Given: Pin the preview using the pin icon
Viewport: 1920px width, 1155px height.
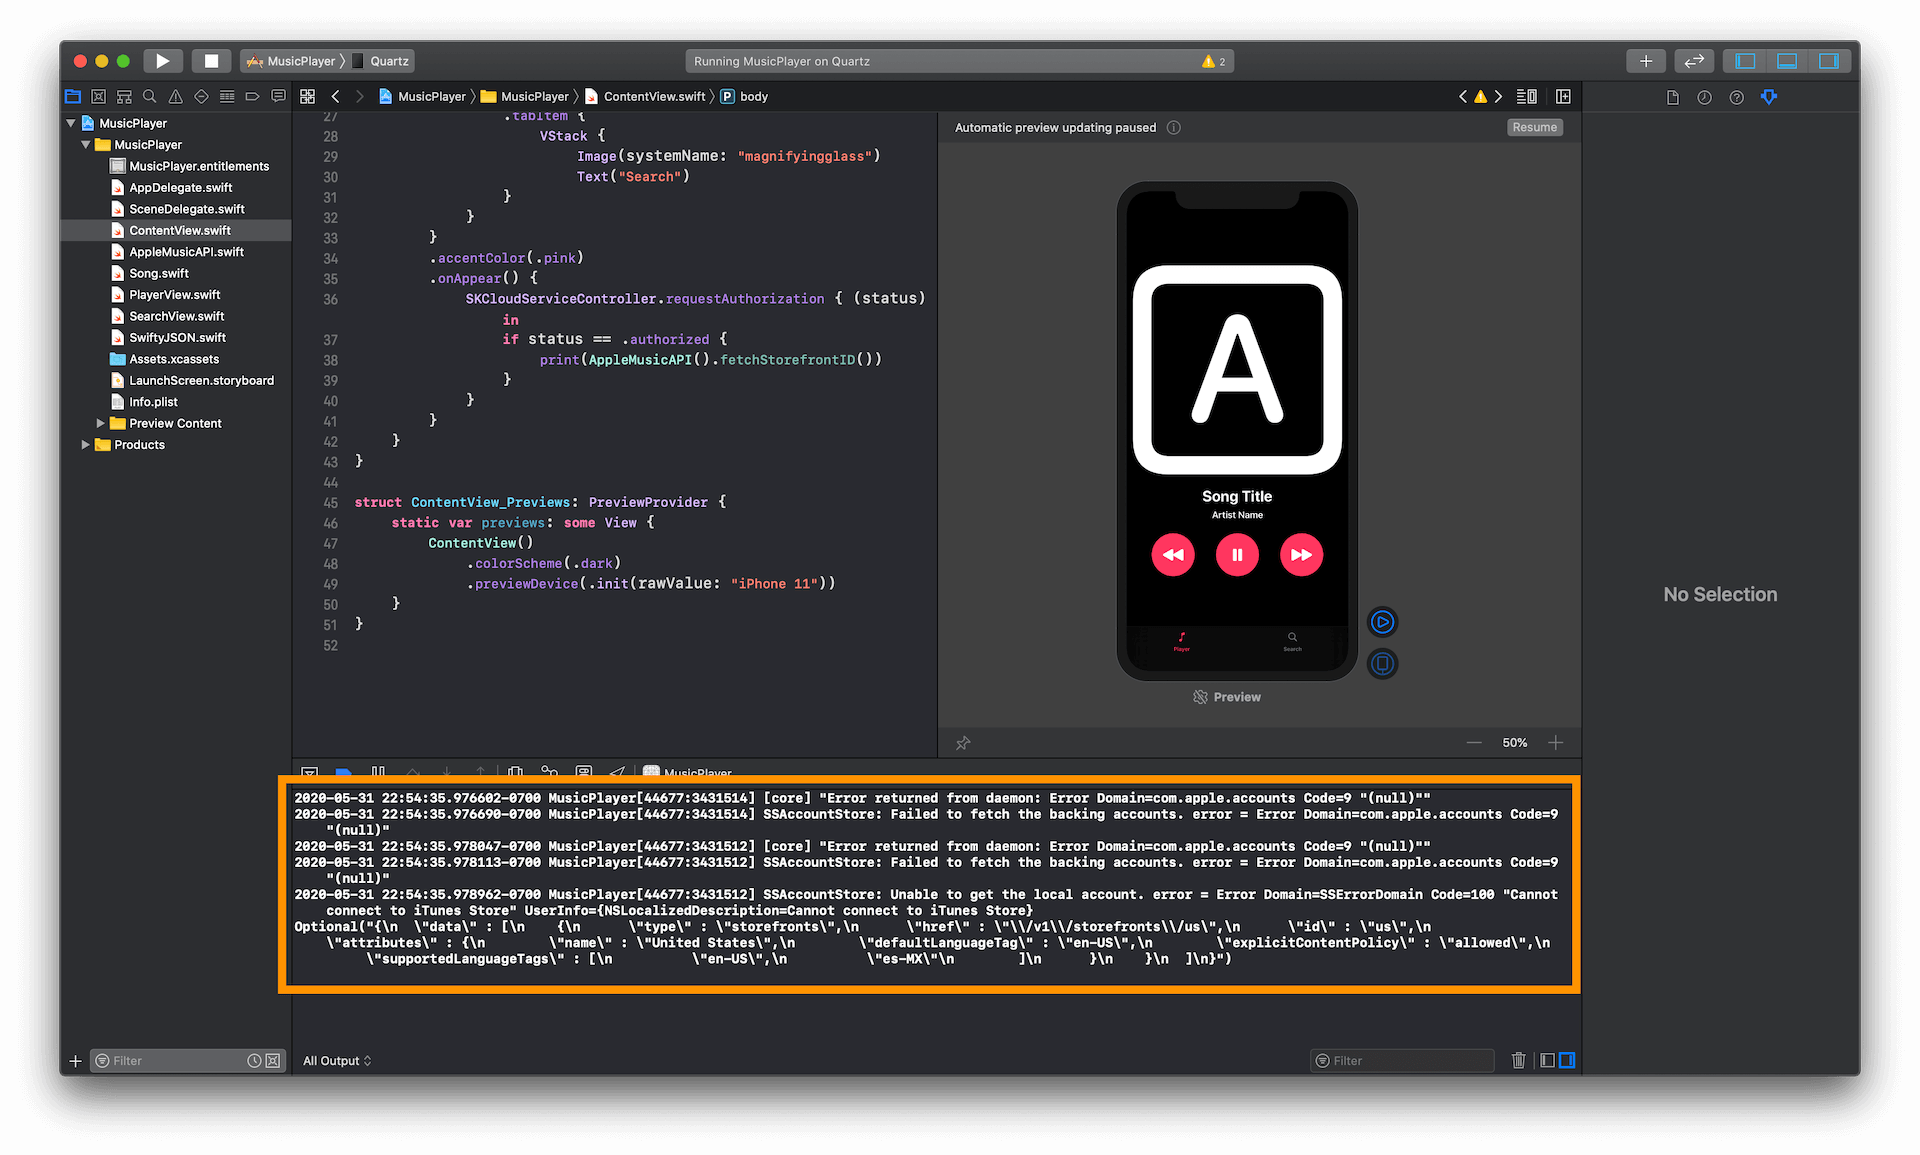Looking at the screenshot, I should [x=963, y=742].
